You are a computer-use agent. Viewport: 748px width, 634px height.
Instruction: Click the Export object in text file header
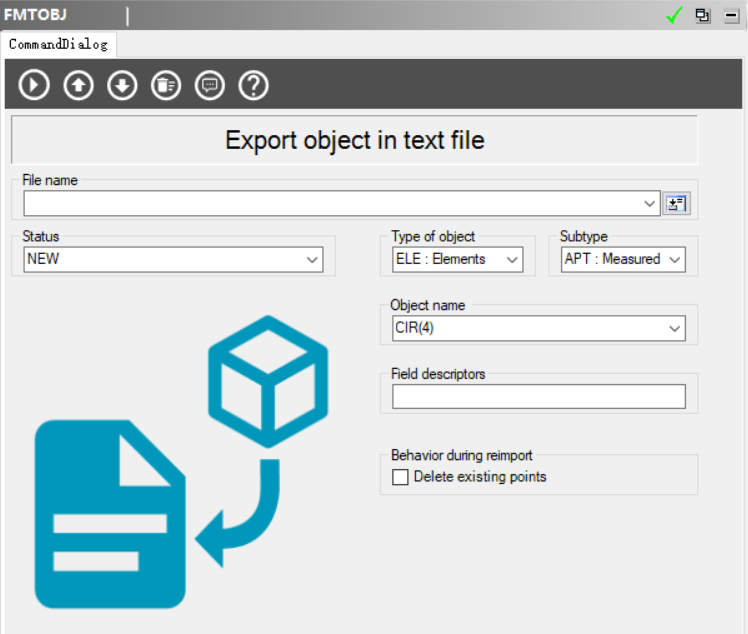point(354,140)
